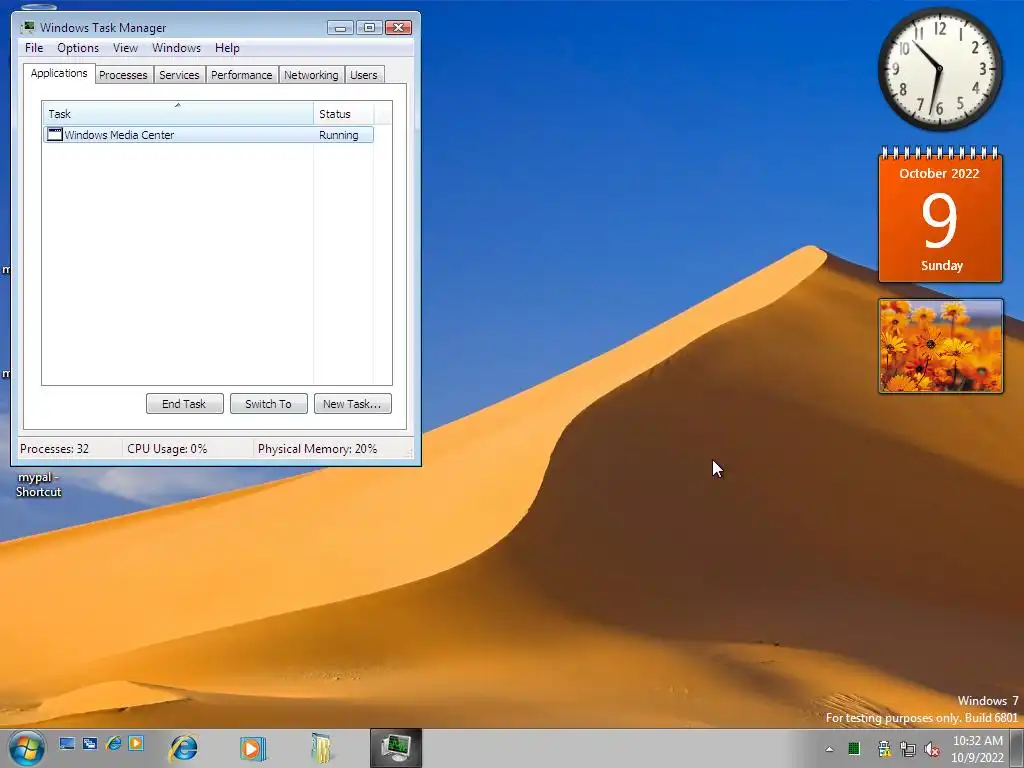
Task: Click Switch To button
Action: tap(268, 404)
